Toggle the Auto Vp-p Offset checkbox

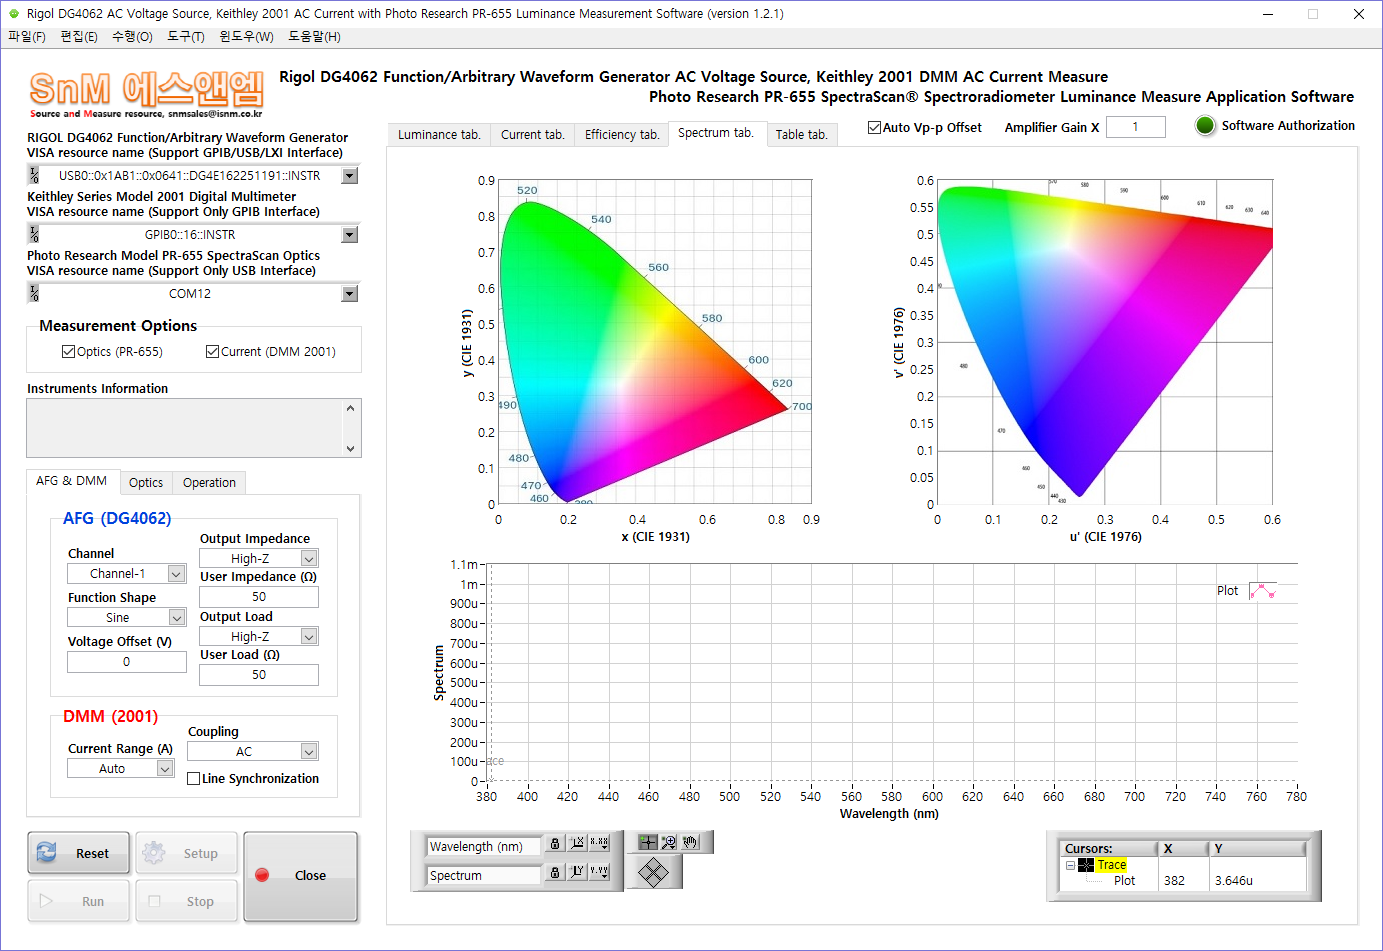click(x=874, y=128)
